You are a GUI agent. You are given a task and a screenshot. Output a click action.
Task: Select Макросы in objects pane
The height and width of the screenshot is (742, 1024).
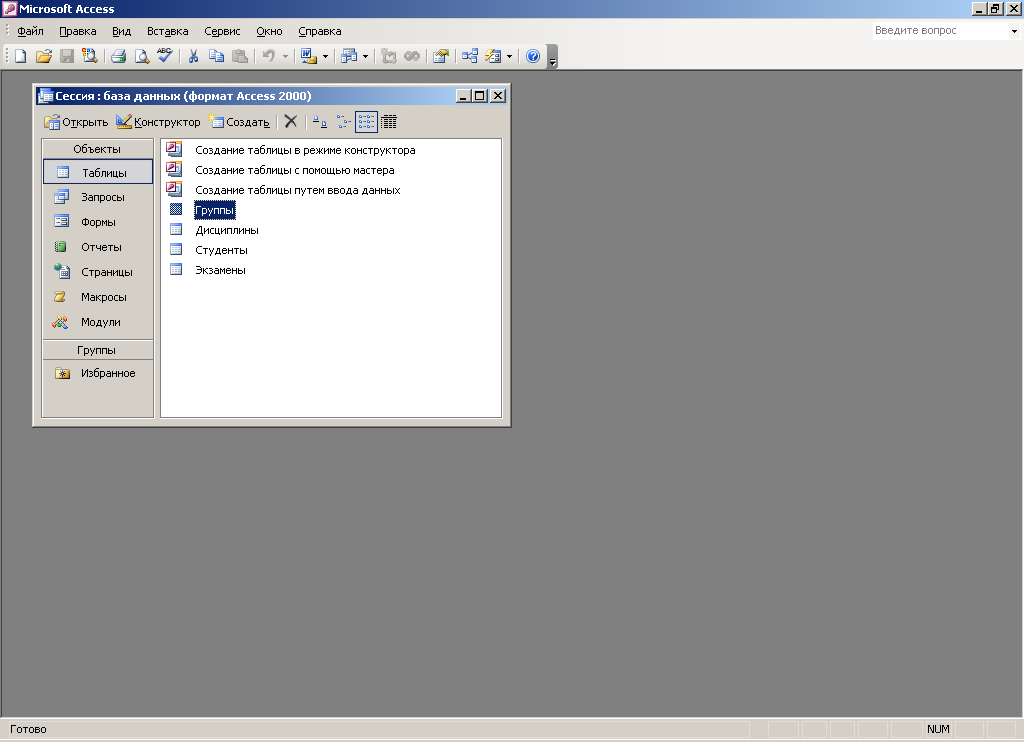pyautogui.click(x=98, y=297)
